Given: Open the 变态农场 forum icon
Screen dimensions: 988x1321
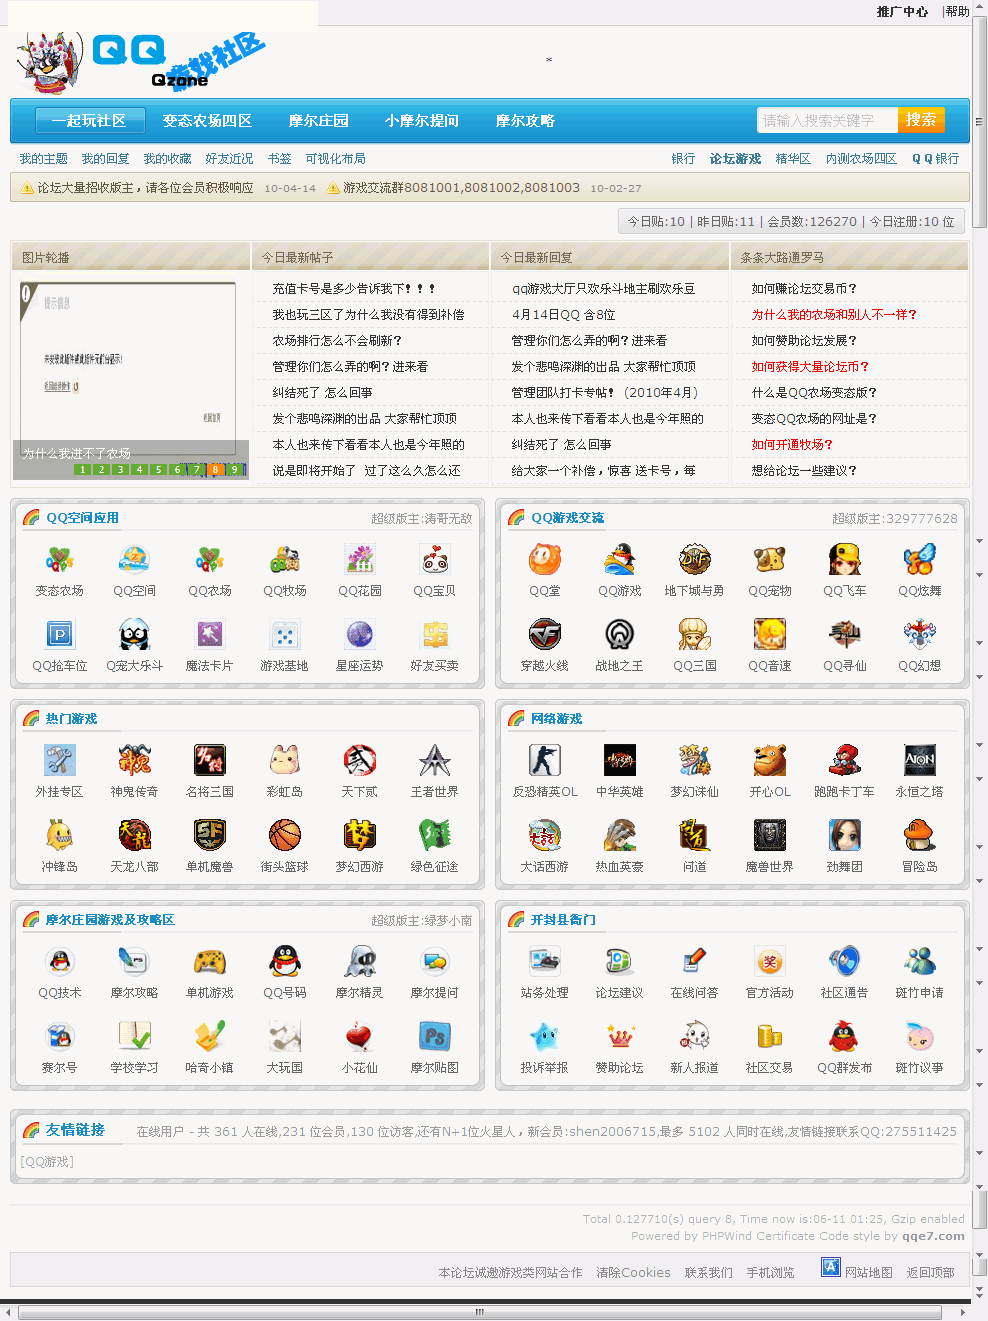Looking at the screenshot, I should (59, 560).
